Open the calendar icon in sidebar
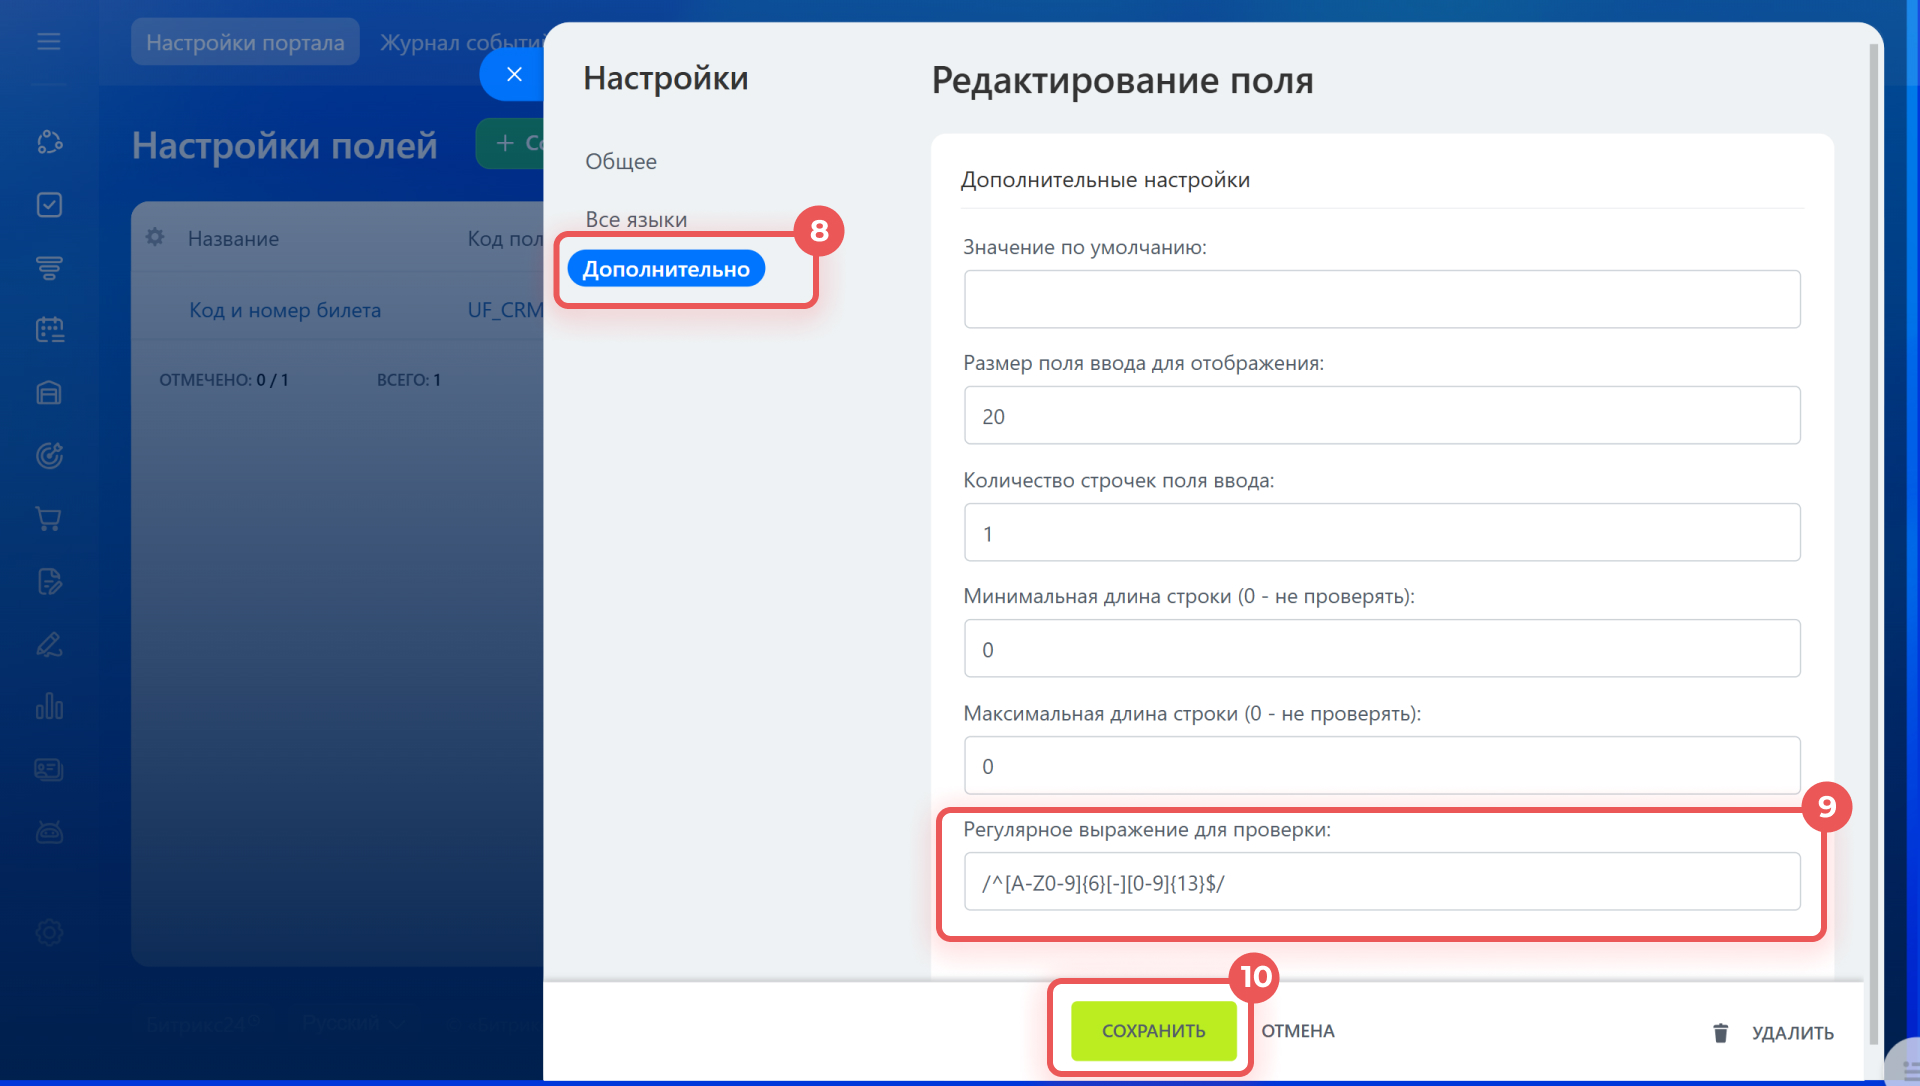Screen dimensions: 1920x1086 [x=49, y=330]
